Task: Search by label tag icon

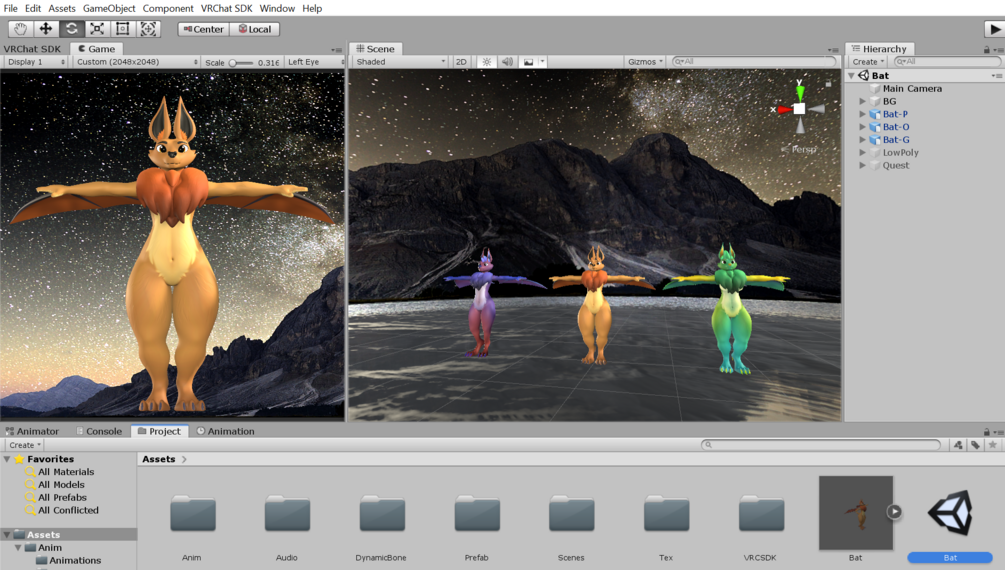Action: 975,444
